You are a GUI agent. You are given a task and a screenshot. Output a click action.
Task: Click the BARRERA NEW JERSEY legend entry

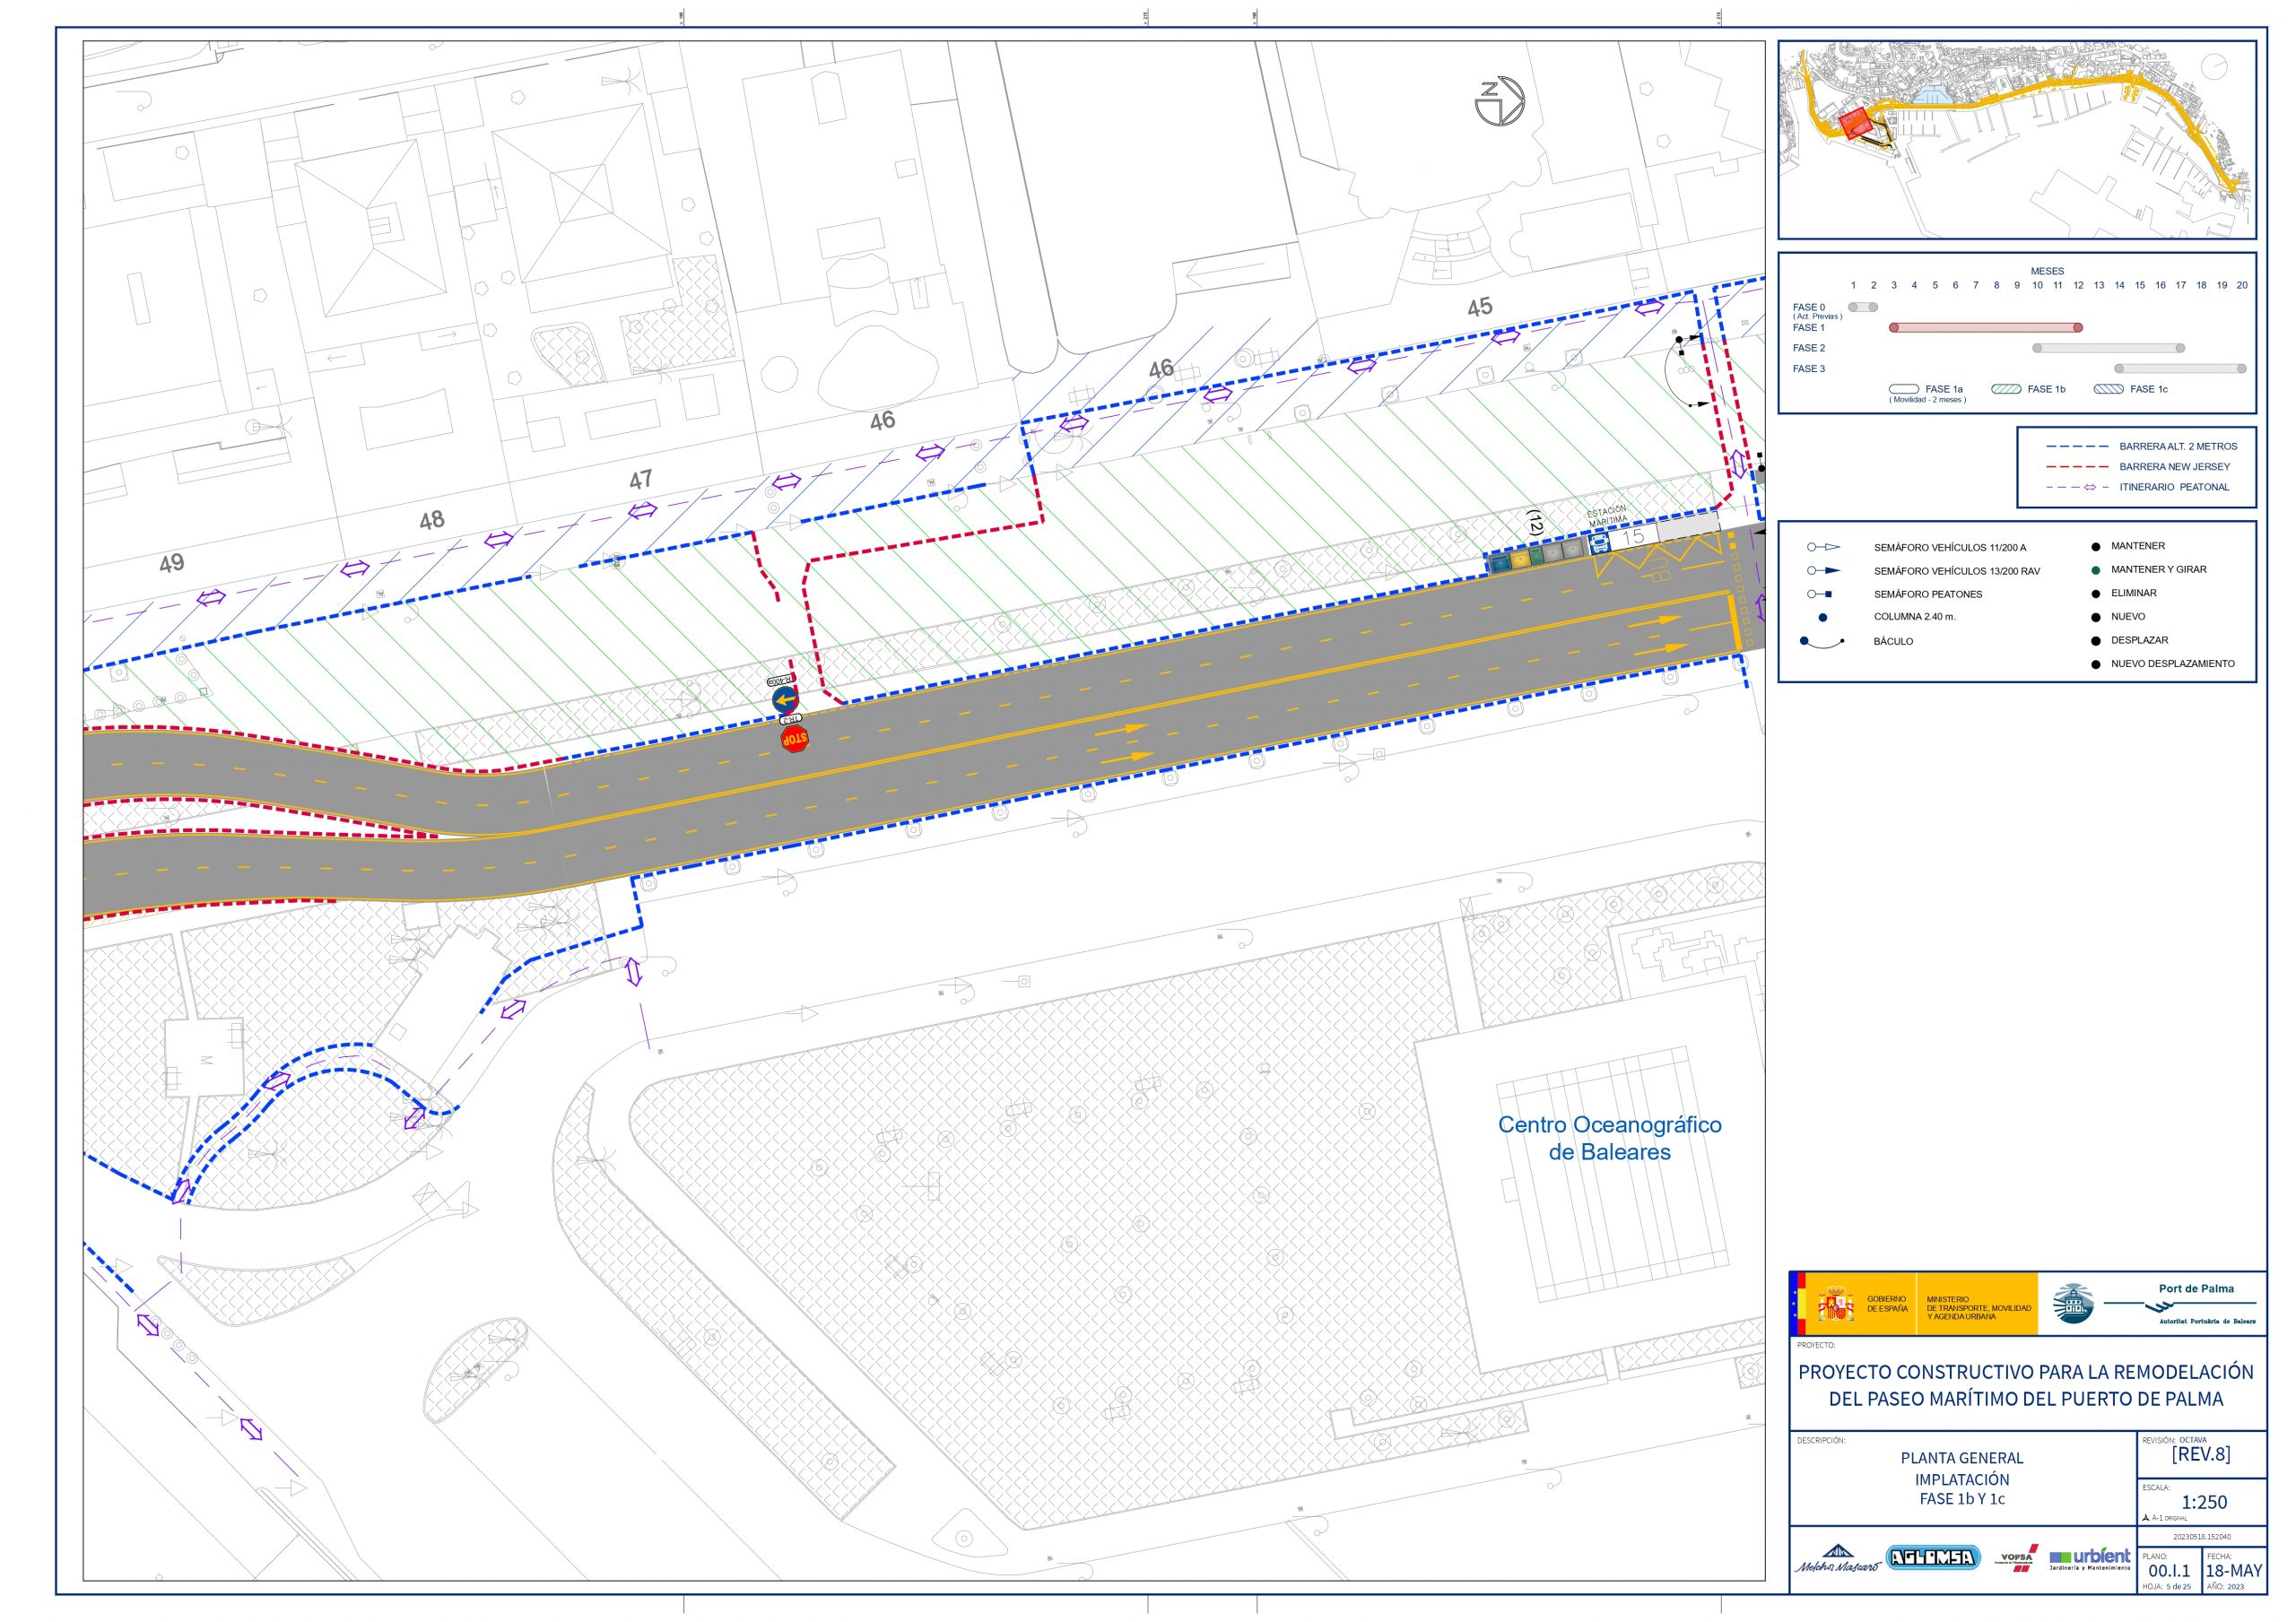2138,467
